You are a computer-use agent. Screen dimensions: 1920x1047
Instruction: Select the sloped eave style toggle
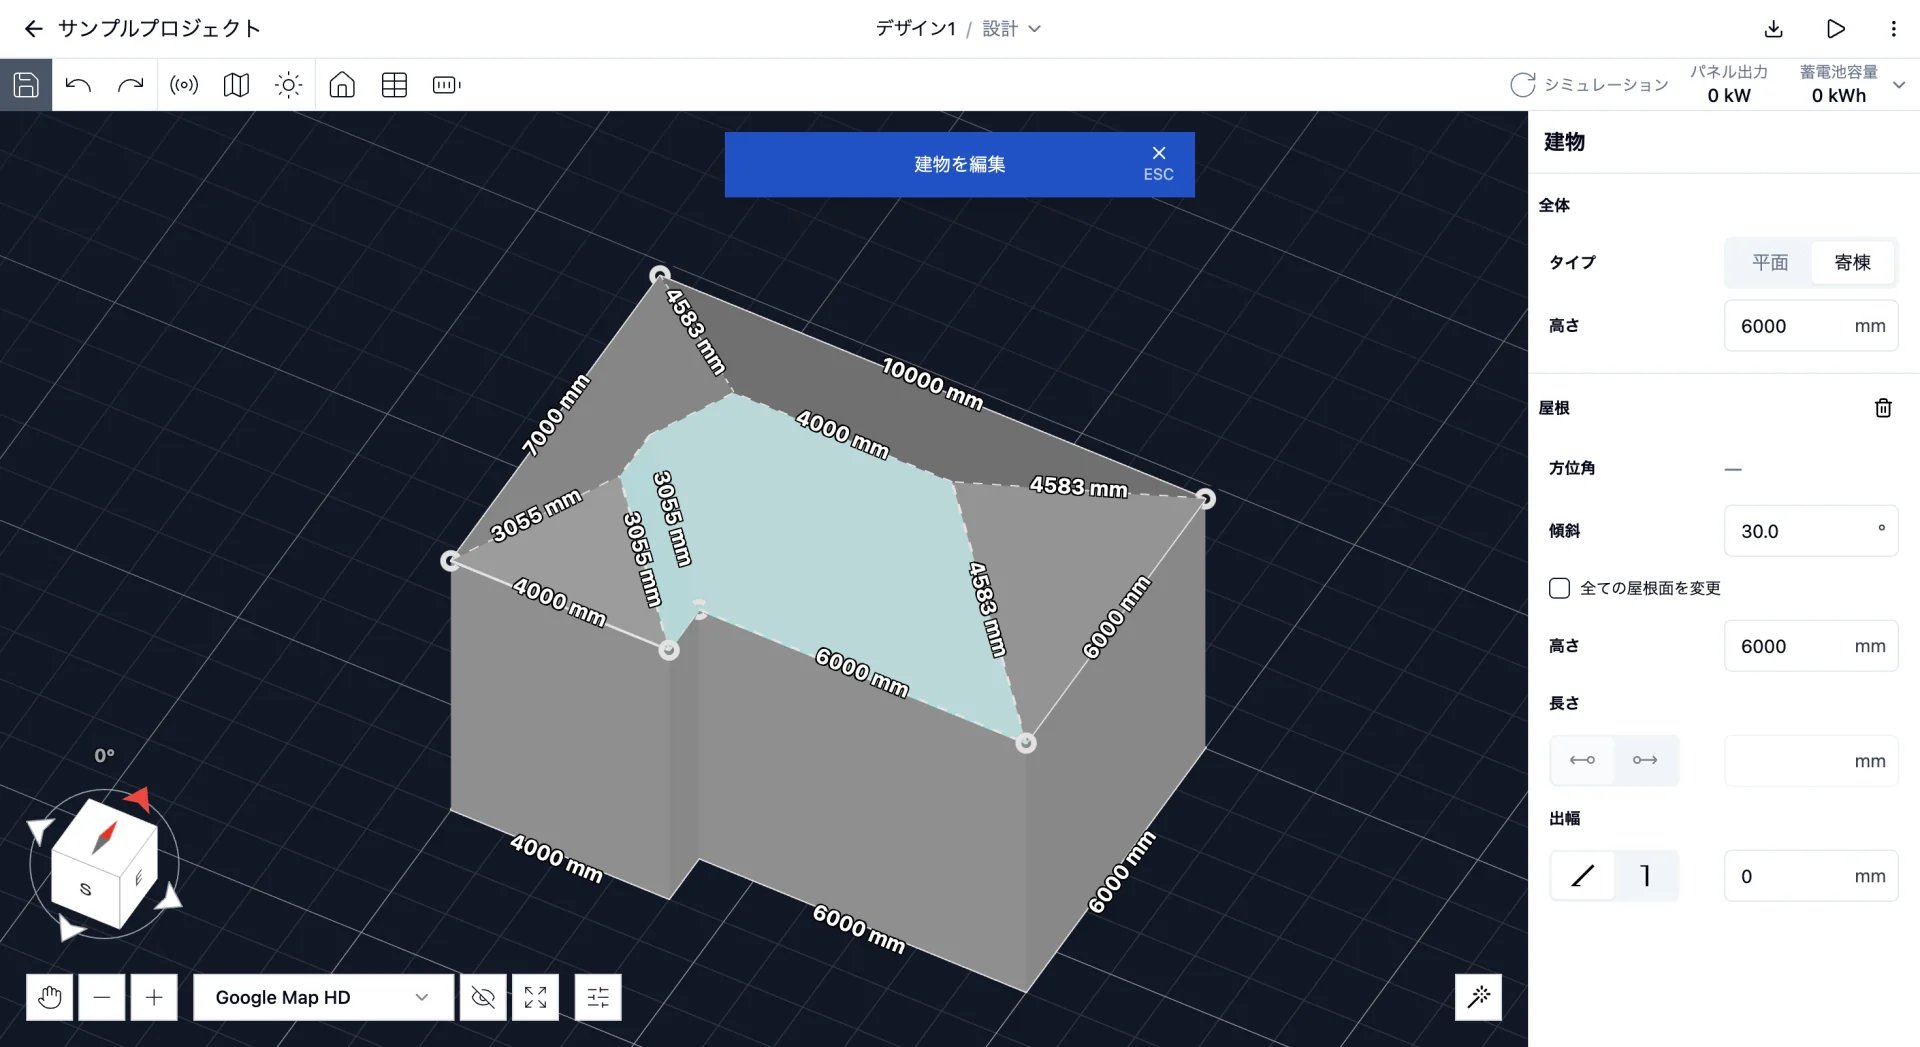(1582, 876)
